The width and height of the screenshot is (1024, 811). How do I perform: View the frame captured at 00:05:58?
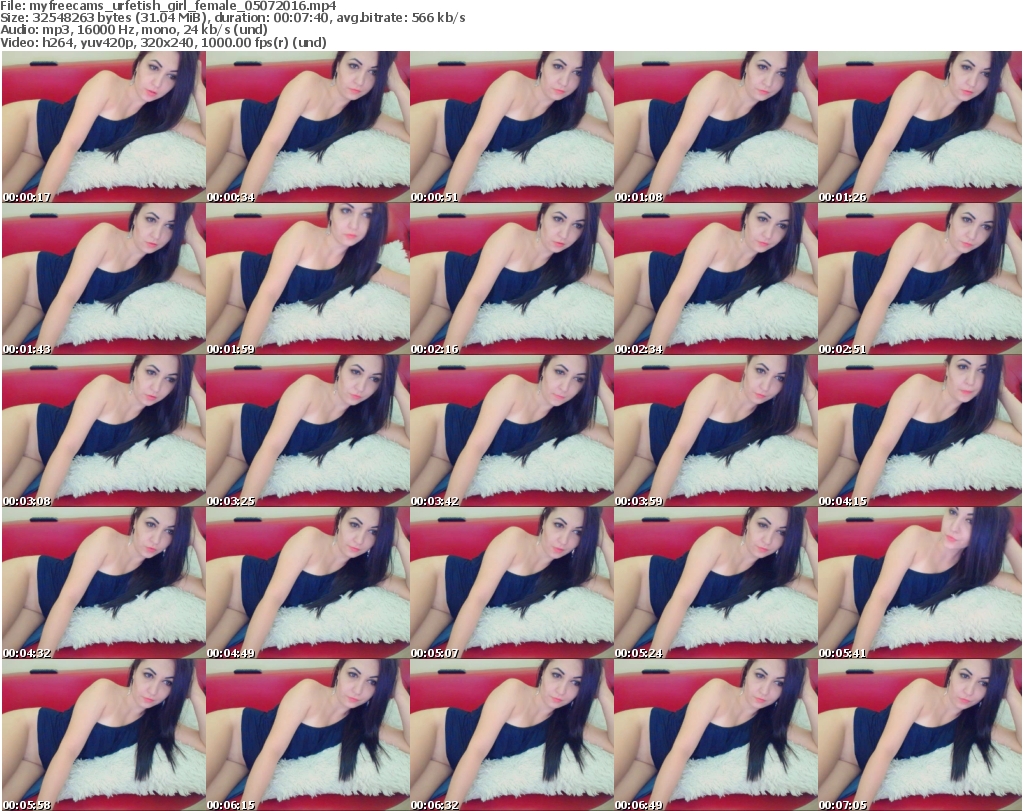click(x=104, y=735)
